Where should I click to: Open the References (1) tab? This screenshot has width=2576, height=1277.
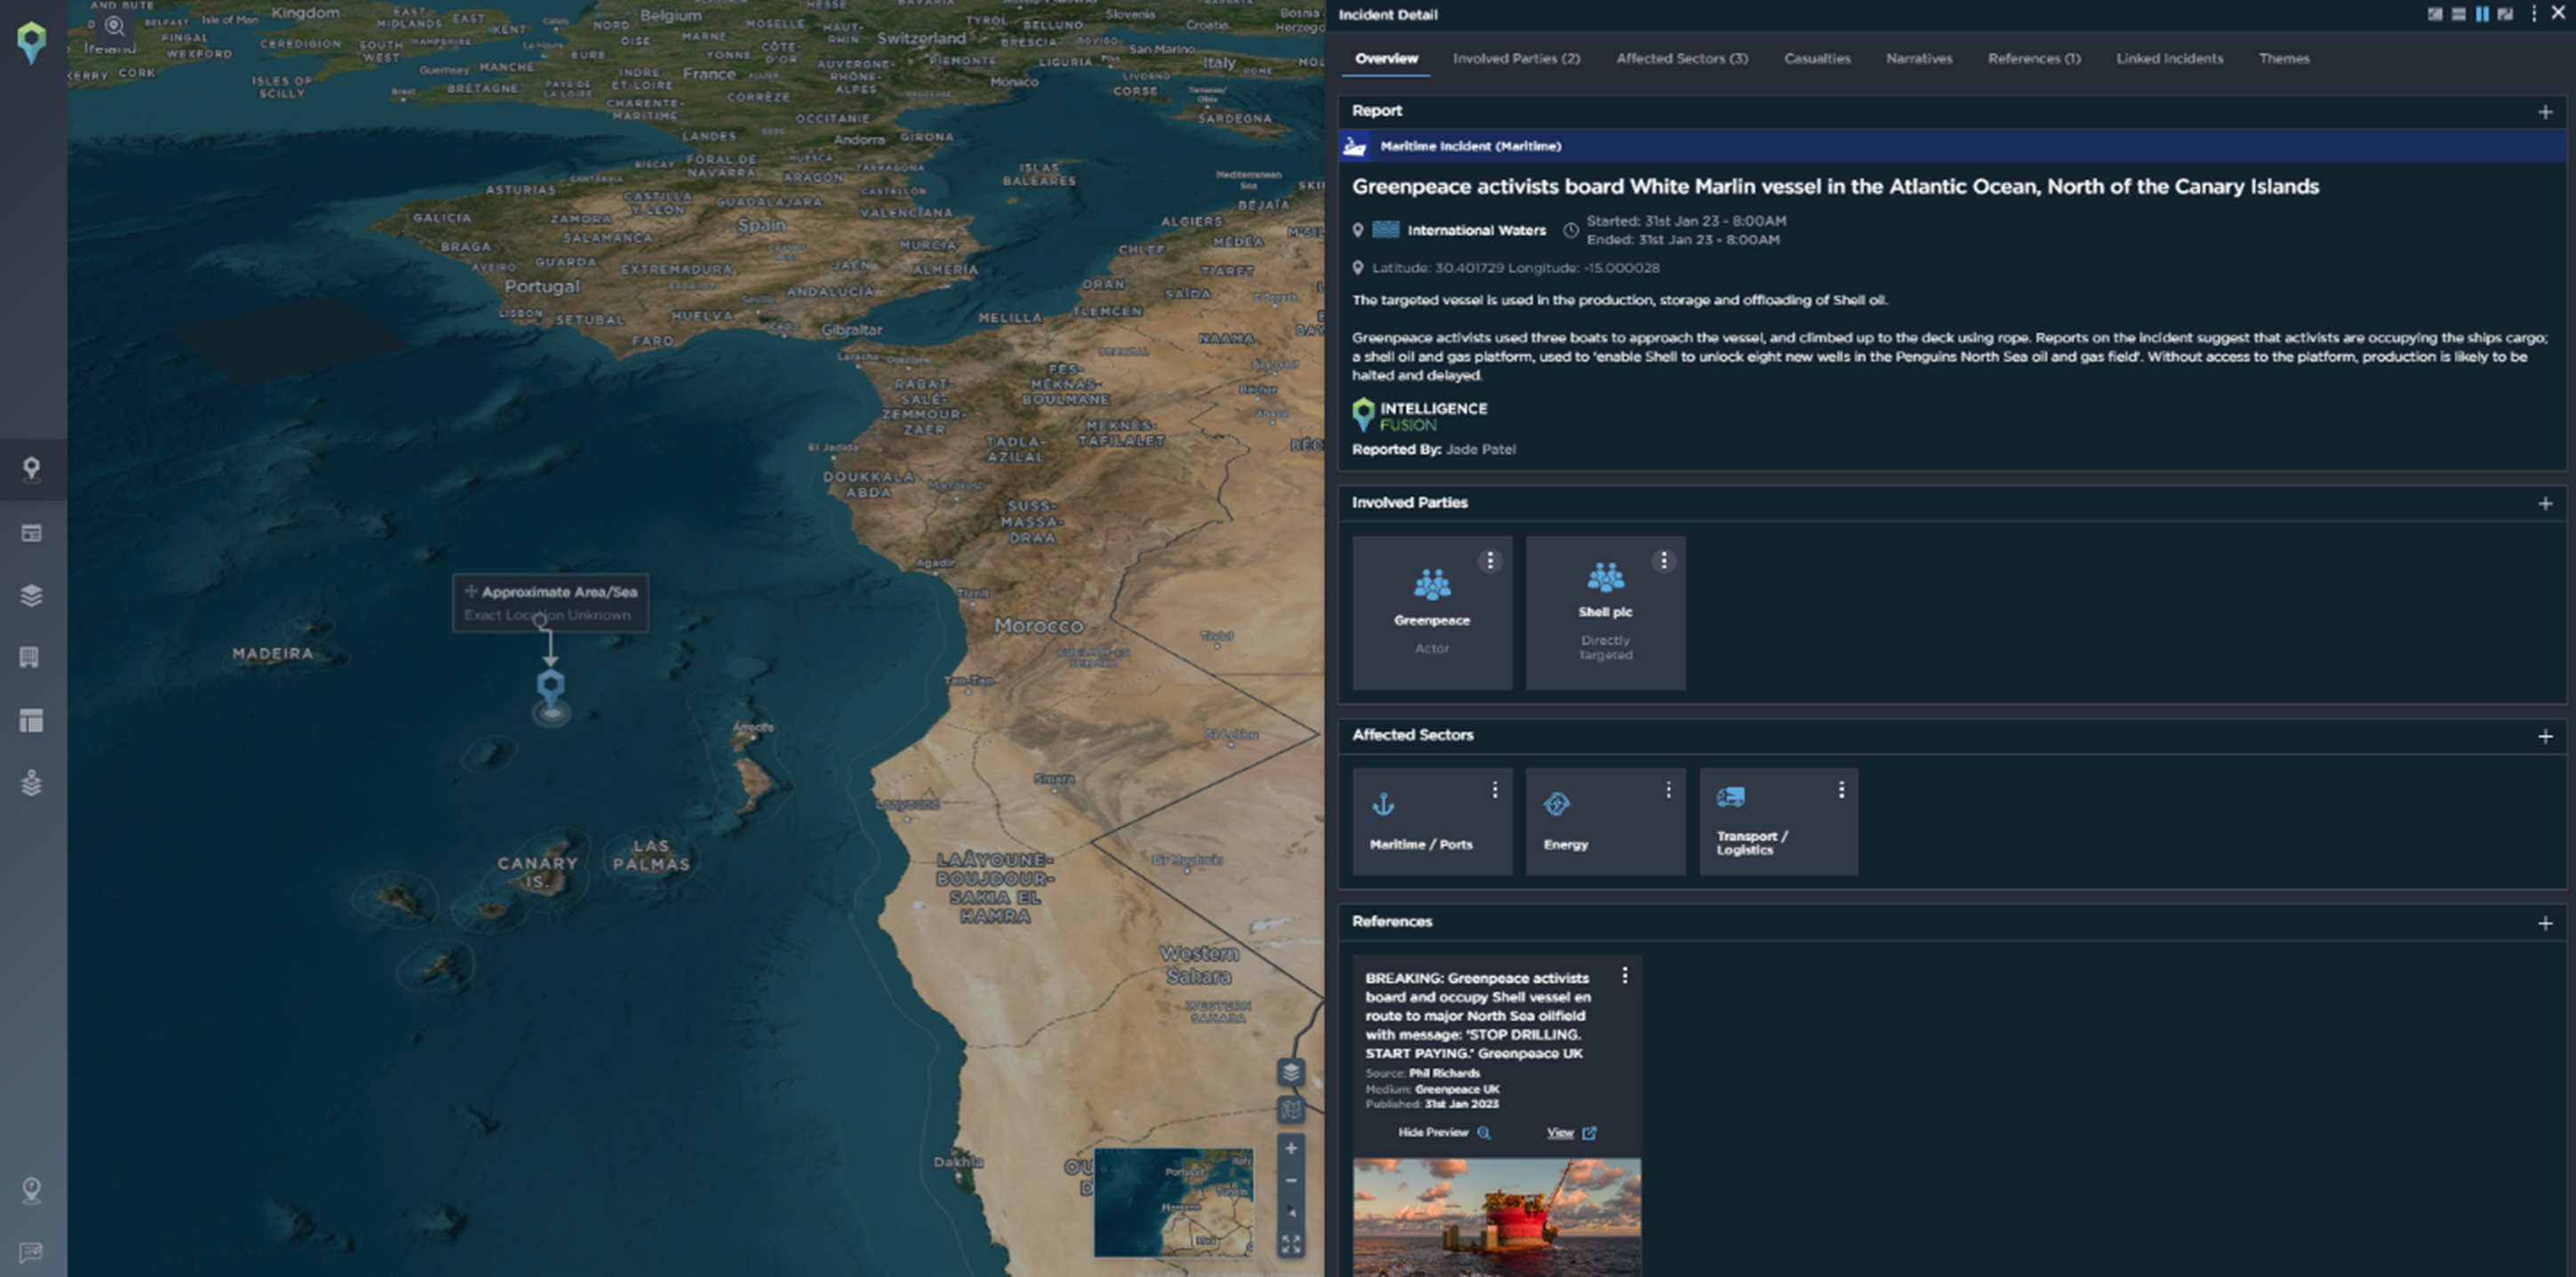2034,59
